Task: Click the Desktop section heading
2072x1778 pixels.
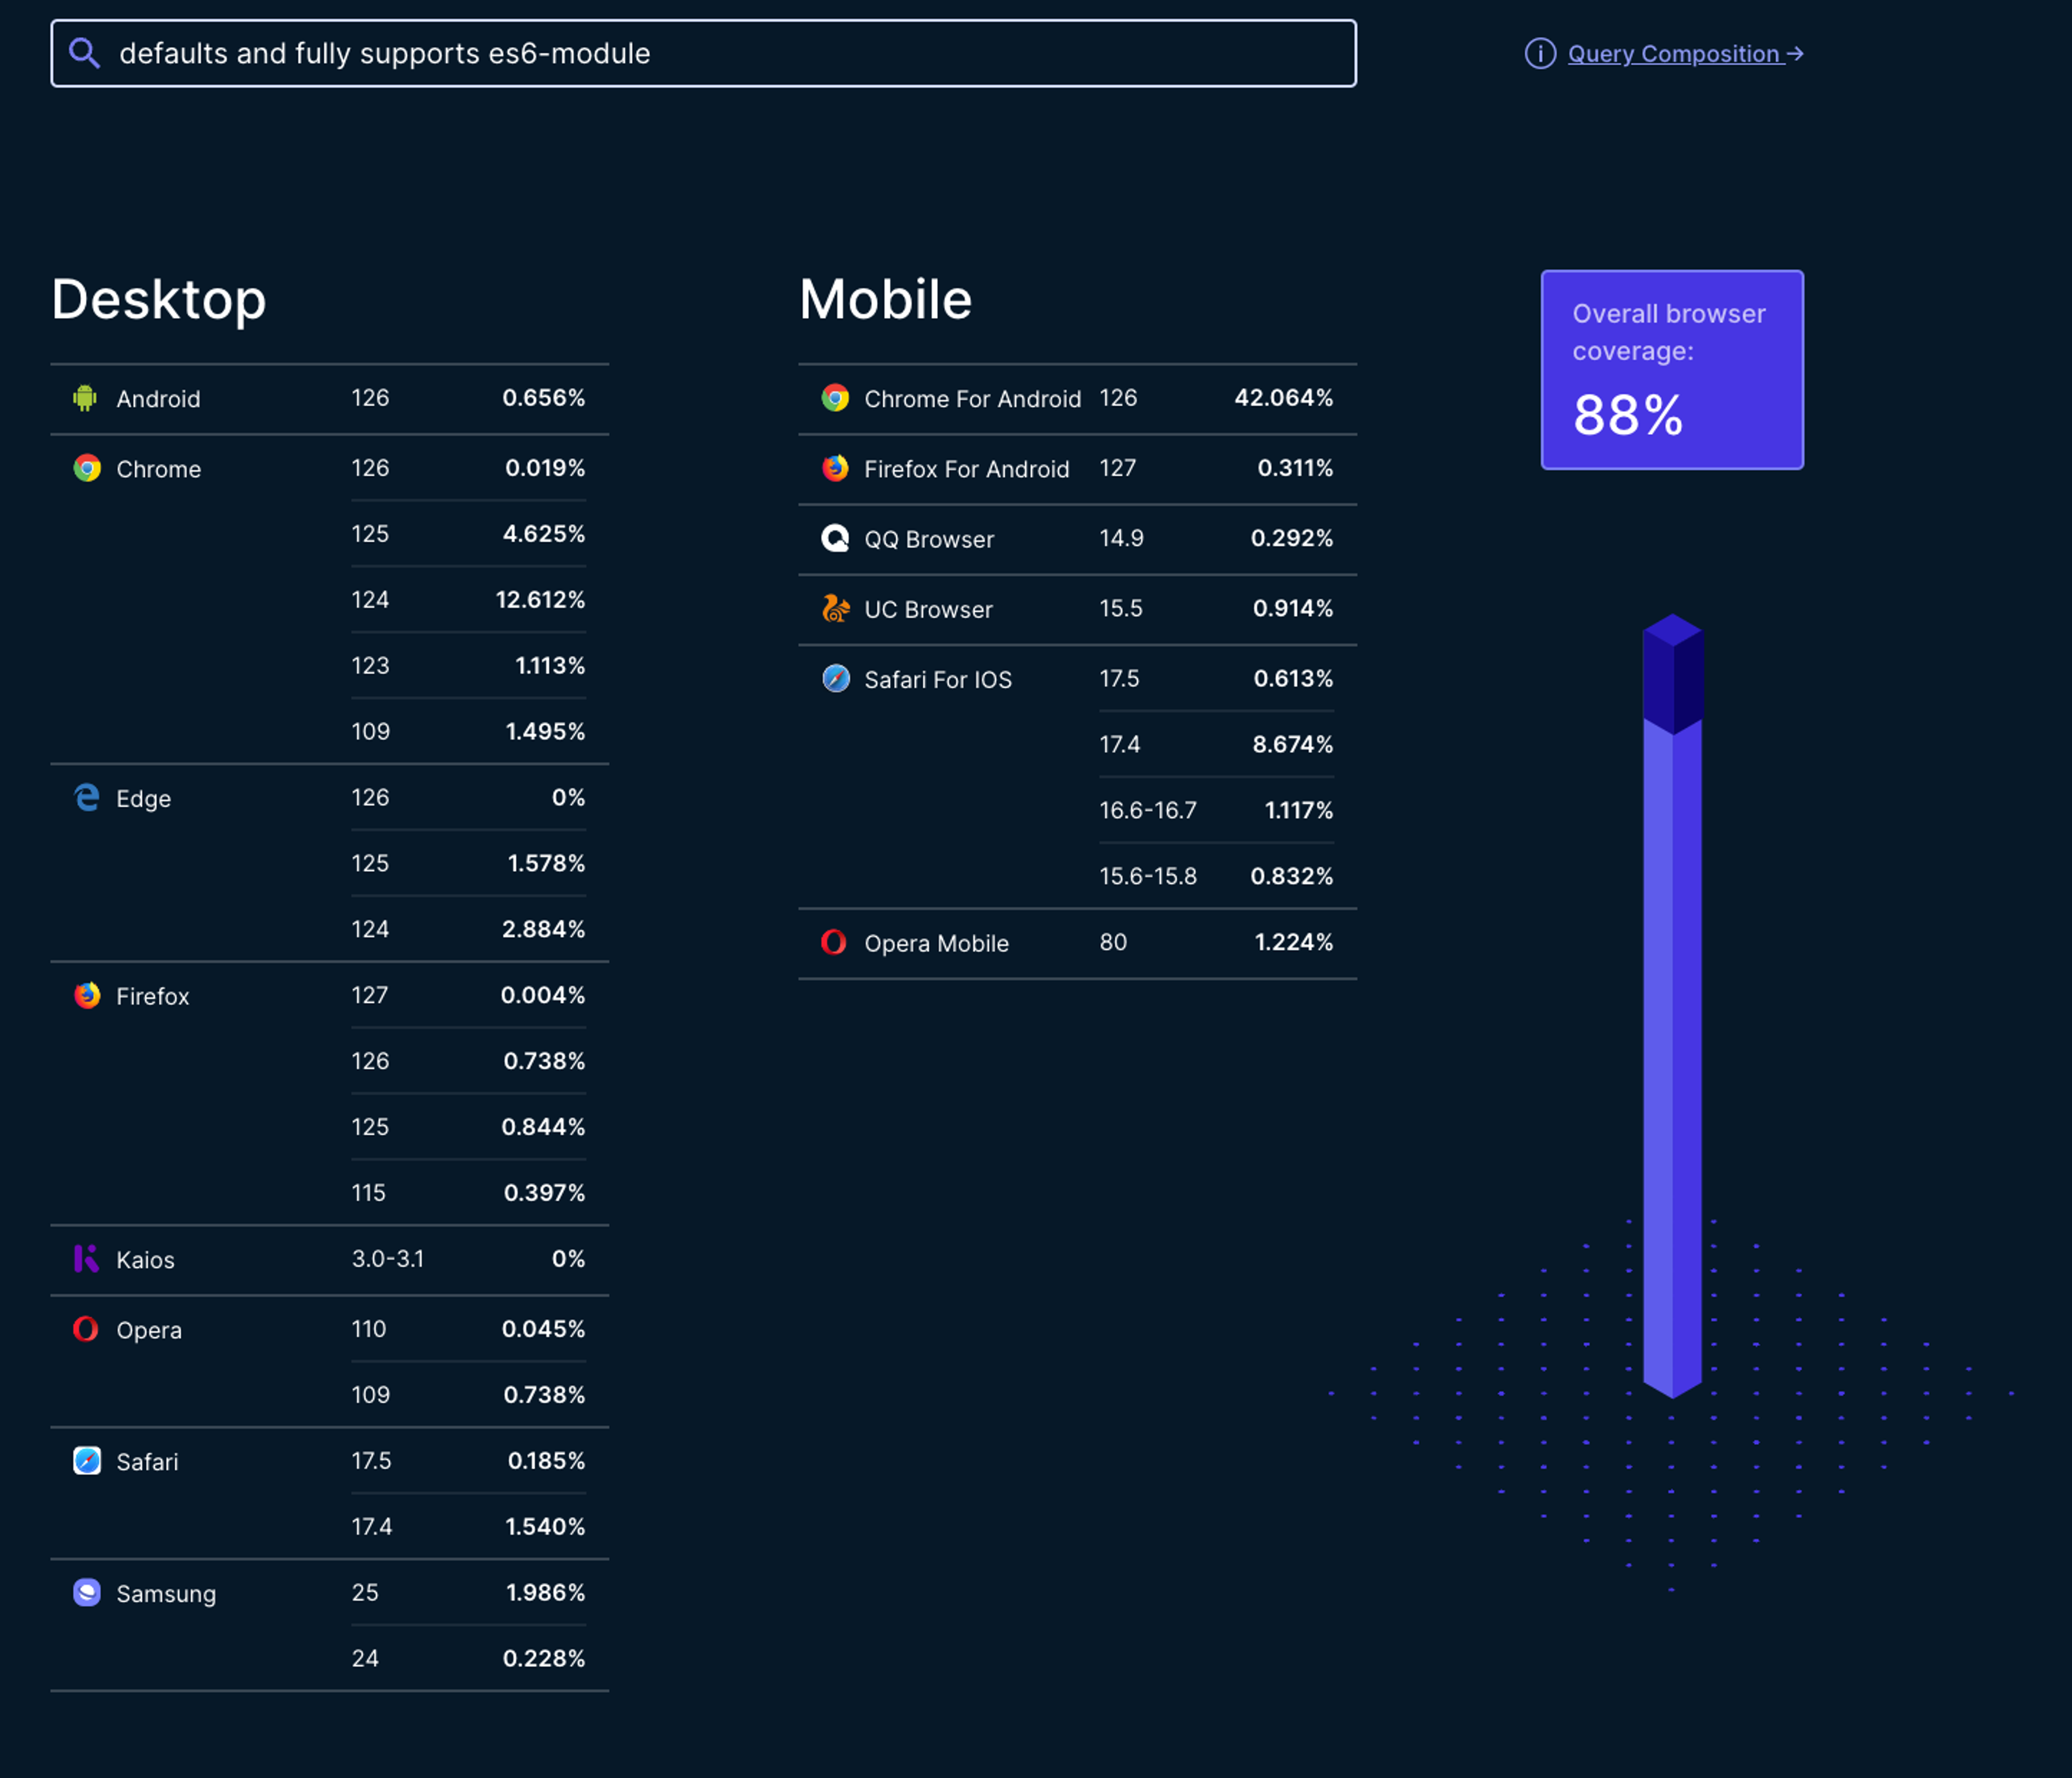Action: tap(159, 299)
